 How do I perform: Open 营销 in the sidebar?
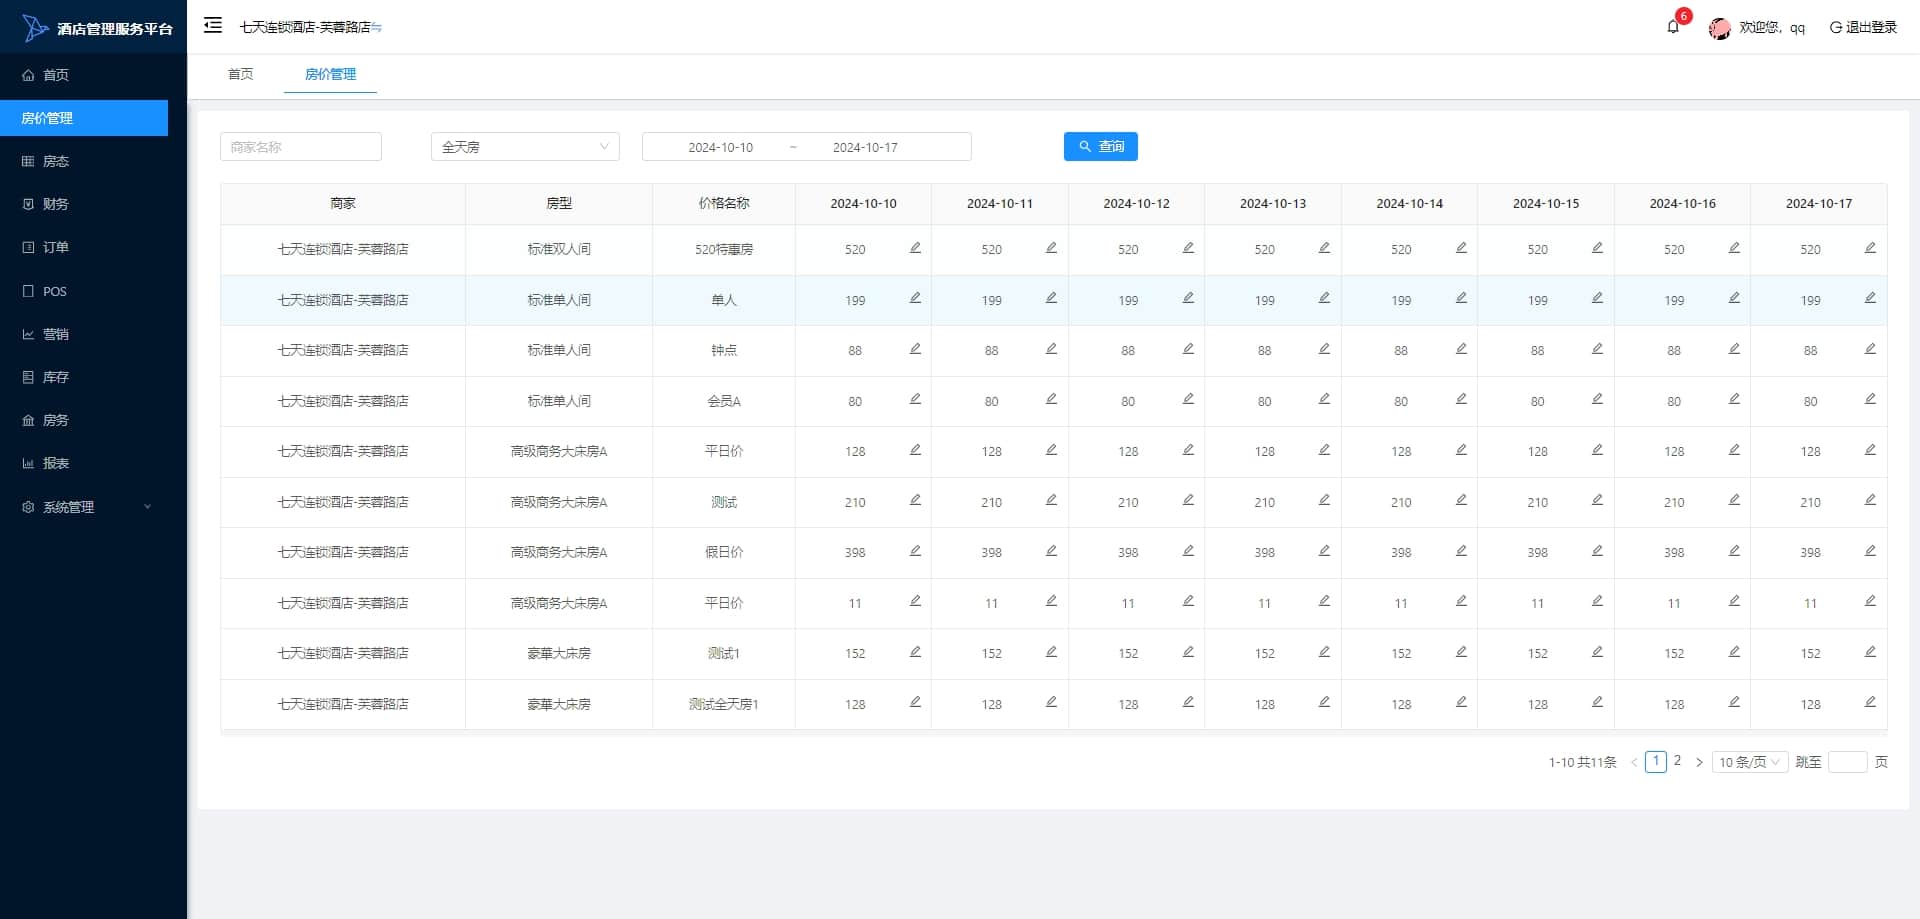click(84, 334)
